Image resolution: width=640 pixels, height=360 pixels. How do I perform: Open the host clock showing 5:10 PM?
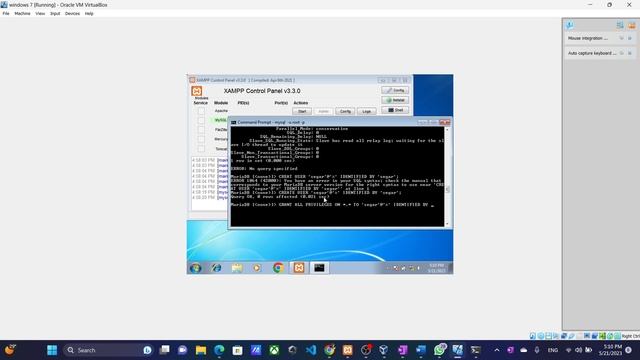click(610, 350)
